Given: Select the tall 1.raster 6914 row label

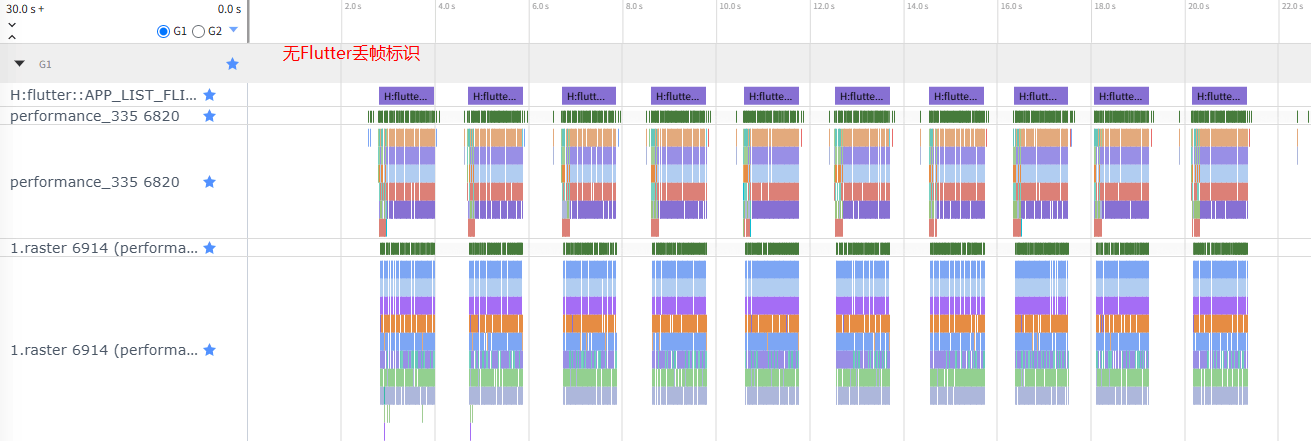Looking at the screenshot, I should [x=104, y=350].
